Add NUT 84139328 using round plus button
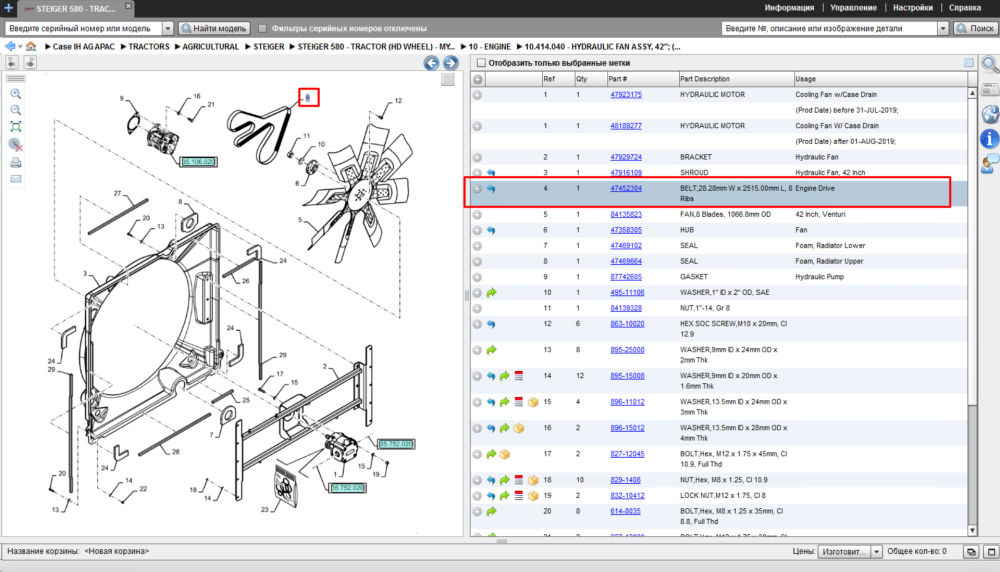 477,309
